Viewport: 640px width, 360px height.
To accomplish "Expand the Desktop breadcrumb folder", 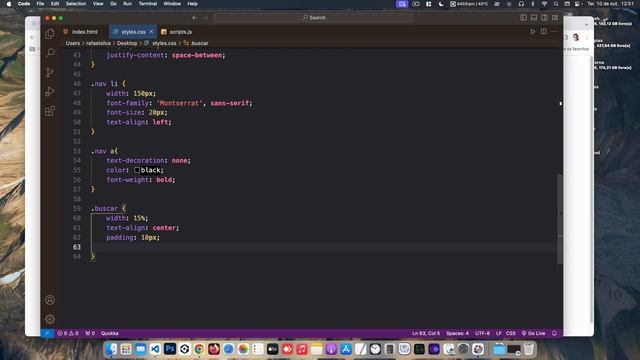I will coord(127,43).
